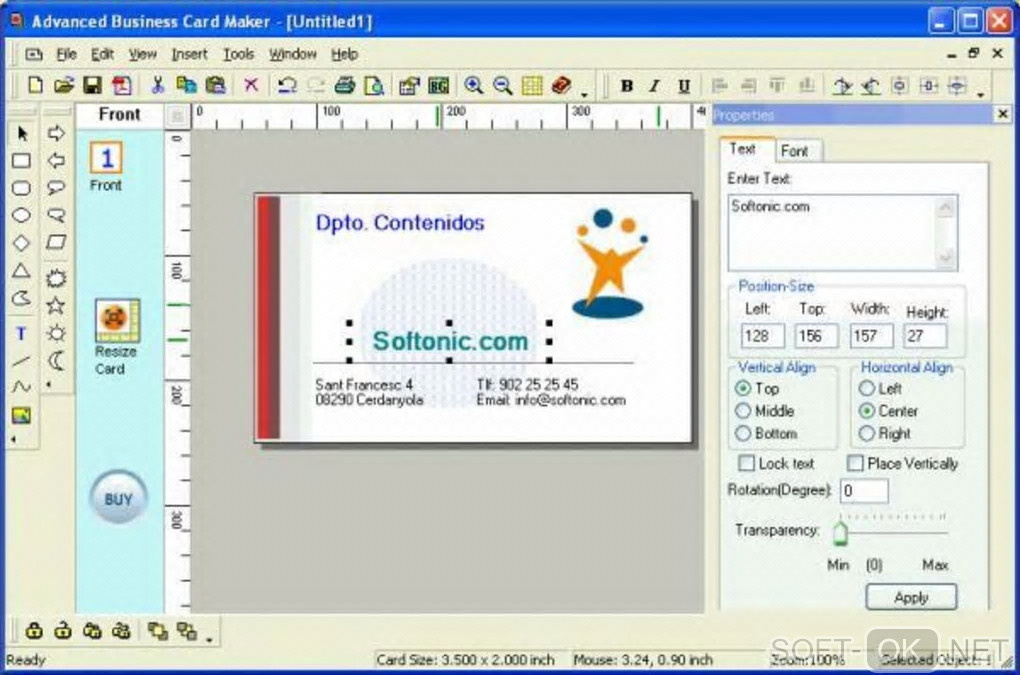Screen dimensions: 1020x675
Task: Expand bottom toolbar overflow arrow
Action: [209, 639]
